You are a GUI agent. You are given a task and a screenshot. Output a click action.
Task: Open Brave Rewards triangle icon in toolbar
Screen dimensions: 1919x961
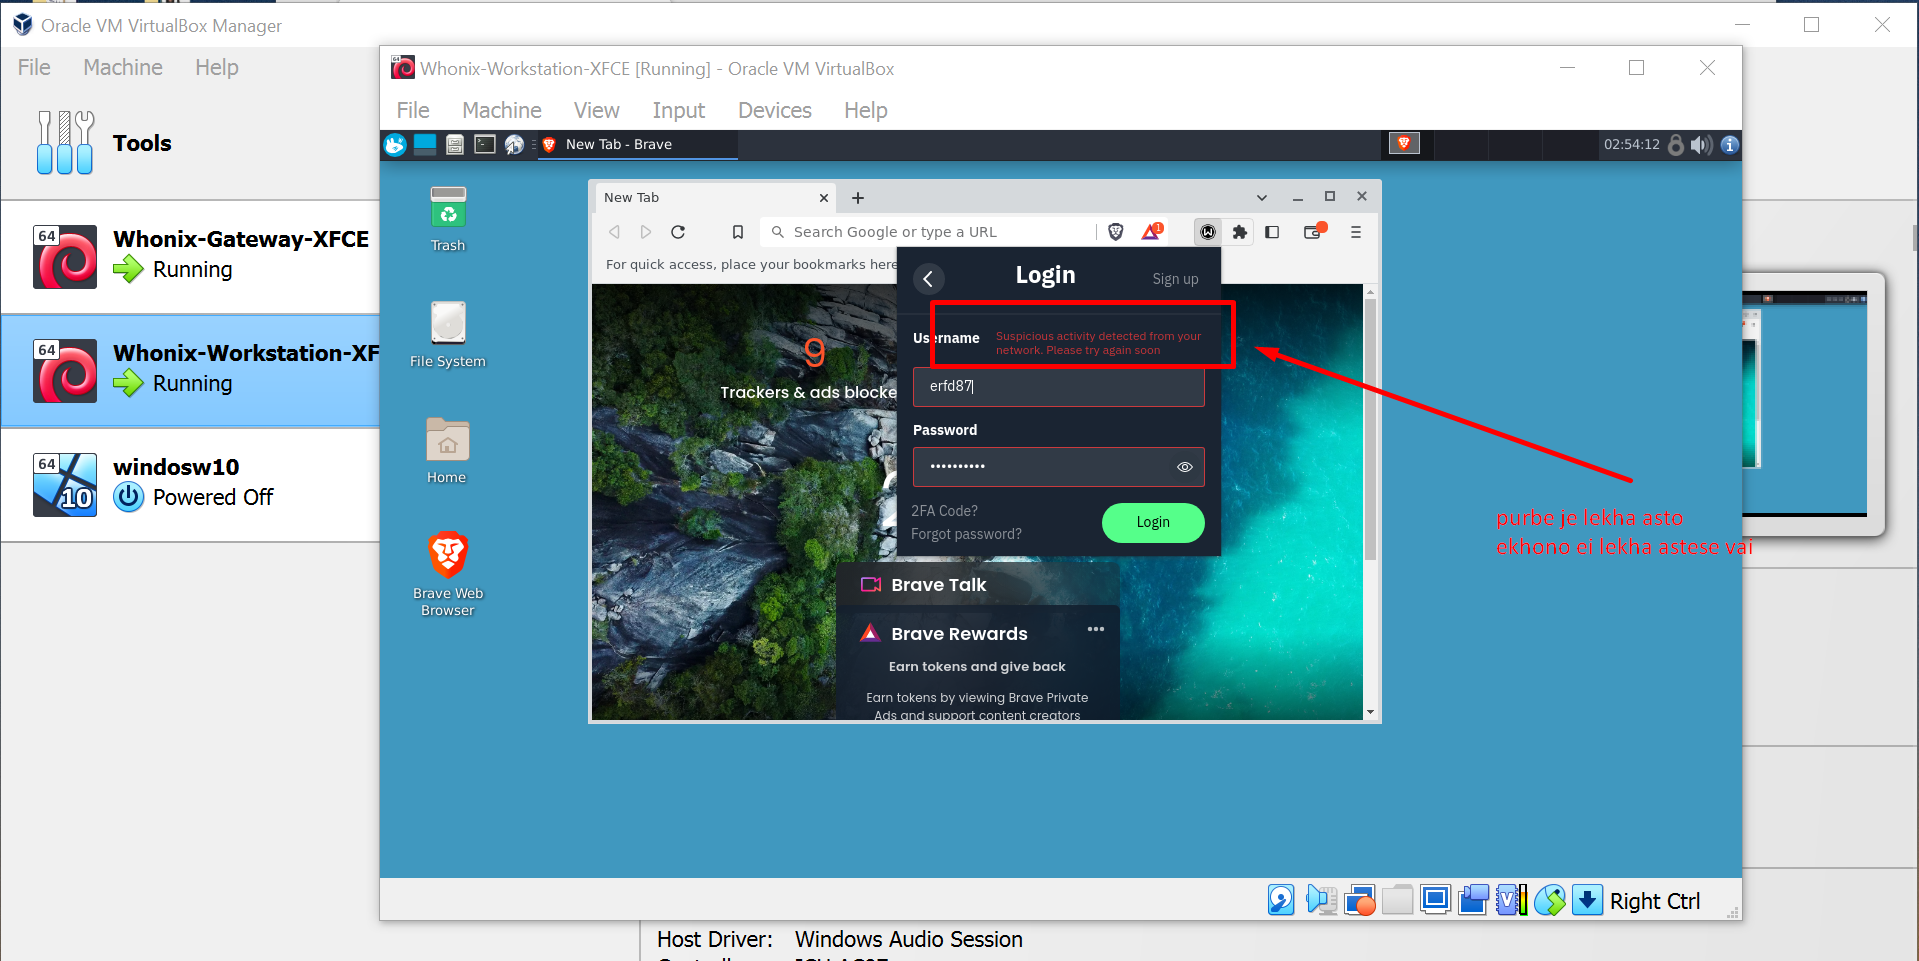coord(1151,232)
